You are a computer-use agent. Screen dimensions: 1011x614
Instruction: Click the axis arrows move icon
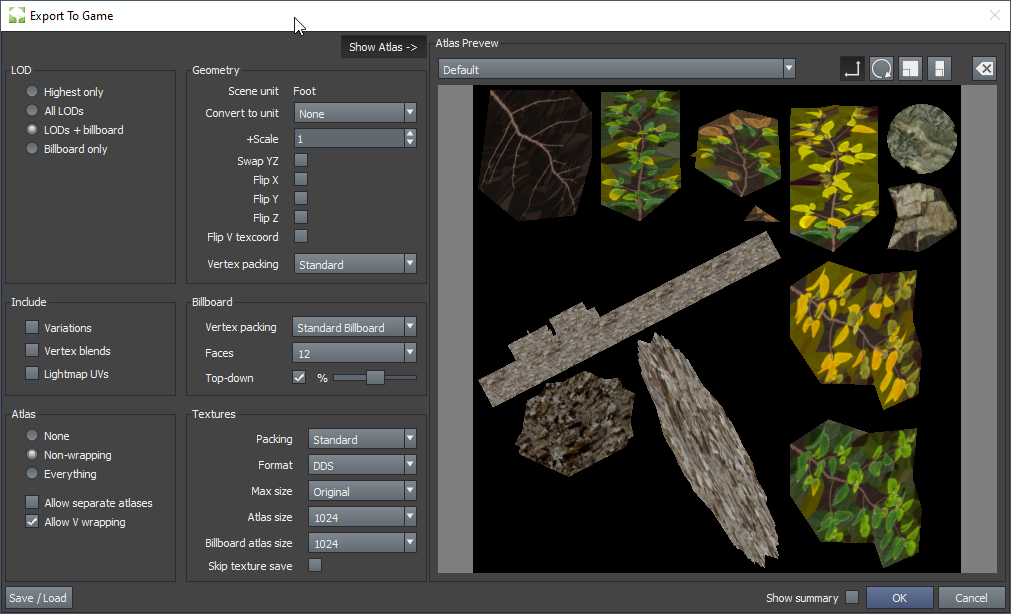(852, 69)
